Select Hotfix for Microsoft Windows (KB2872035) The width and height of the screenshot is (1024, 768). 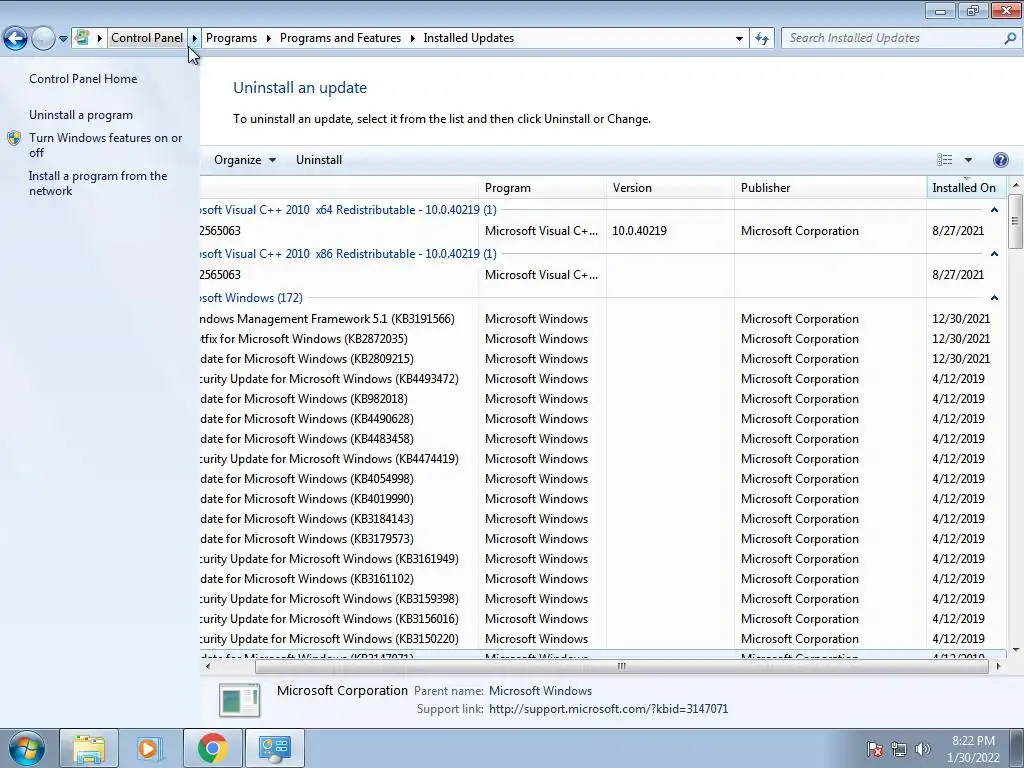point(603,339)
